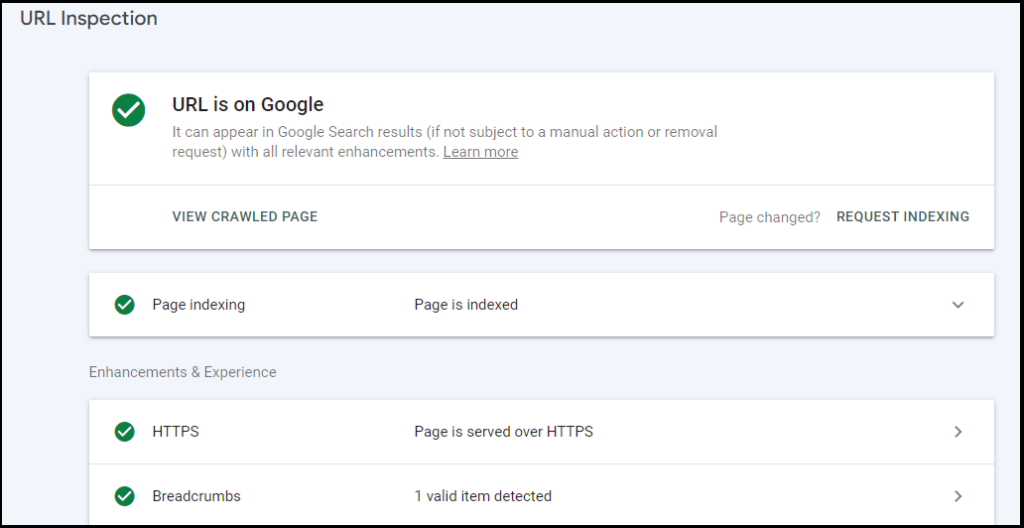Viewport: 1024px width, 528px height.
Task: Click the large green checkmark beside URL is on Google
Action: tap(128, 110)
